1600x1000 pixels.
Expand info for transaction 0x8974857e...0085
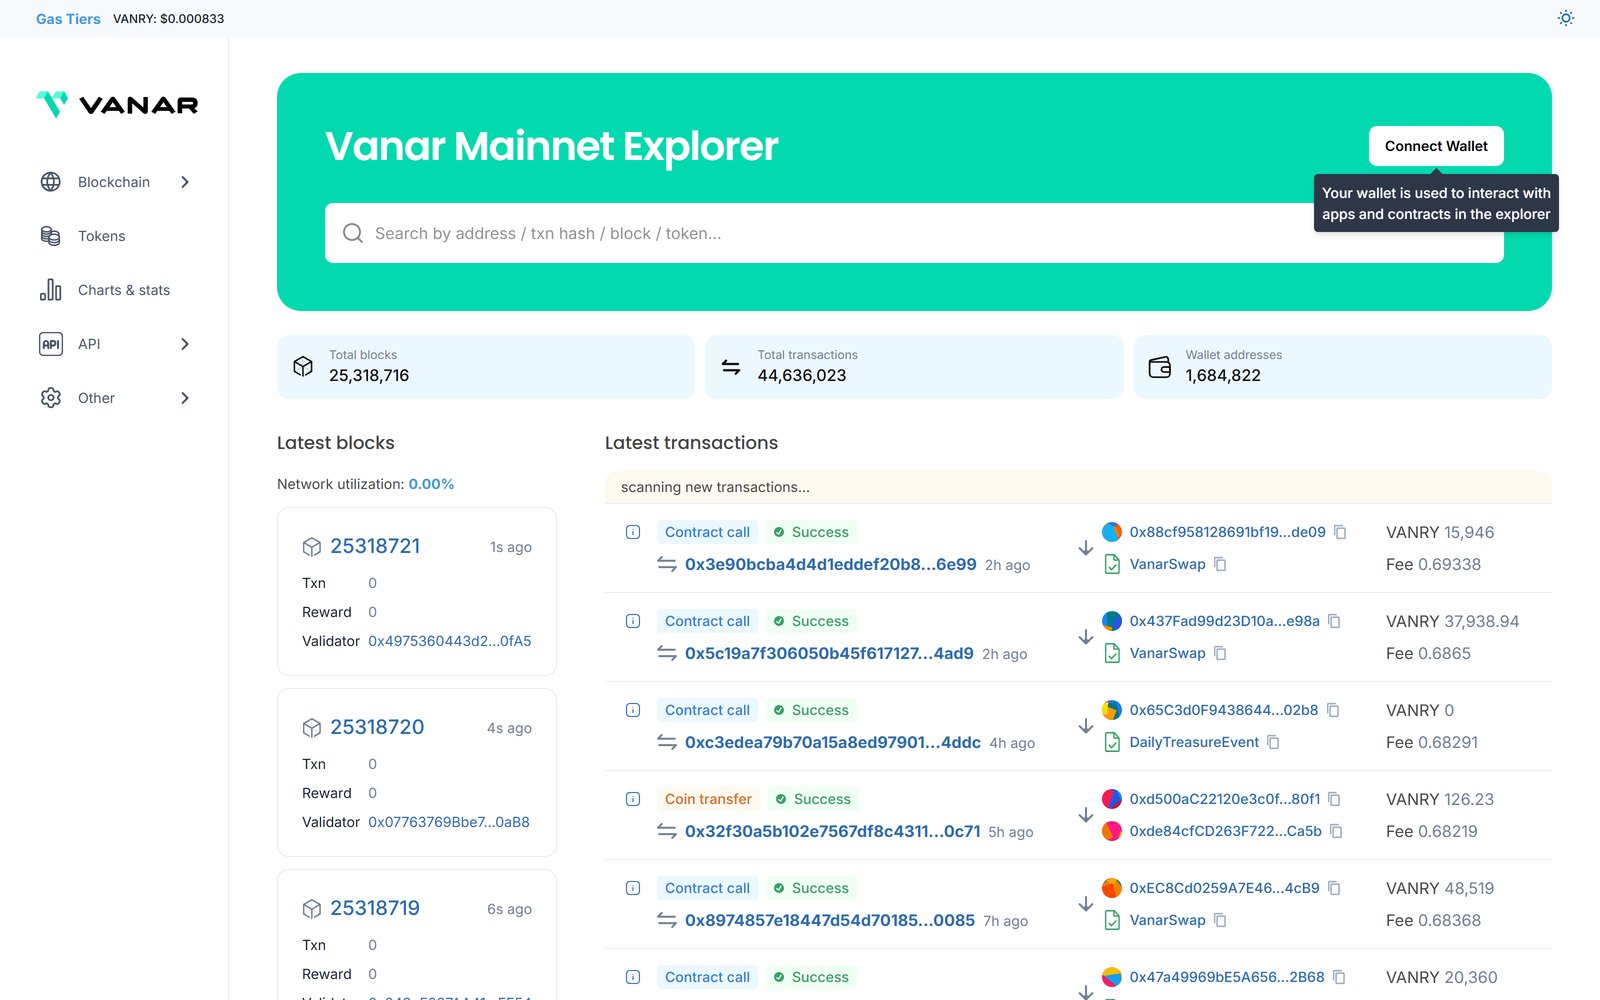pyautogui.click(x=633, y=888)
